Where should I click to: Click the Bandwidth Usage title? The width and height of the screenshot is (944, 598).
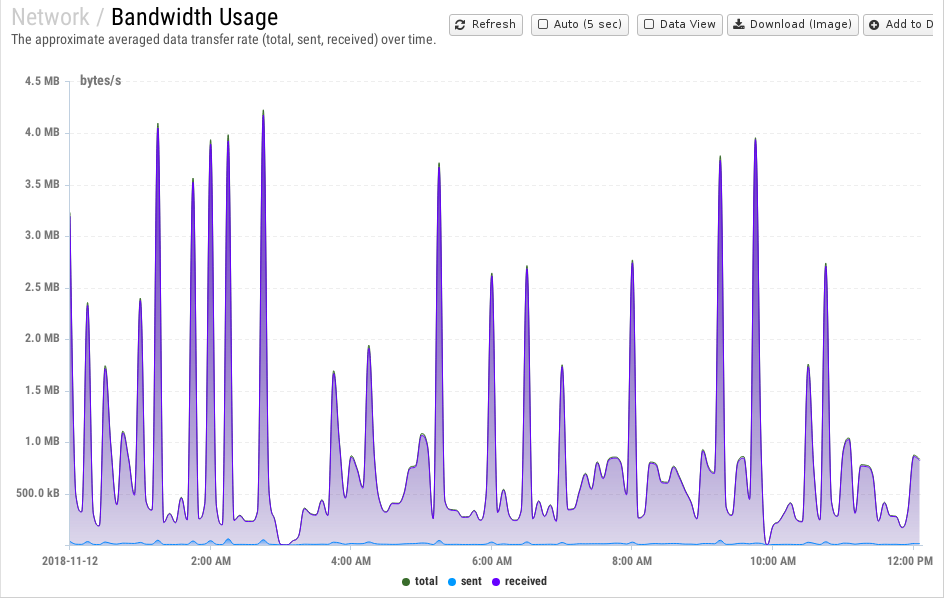(x=195, y=17)
